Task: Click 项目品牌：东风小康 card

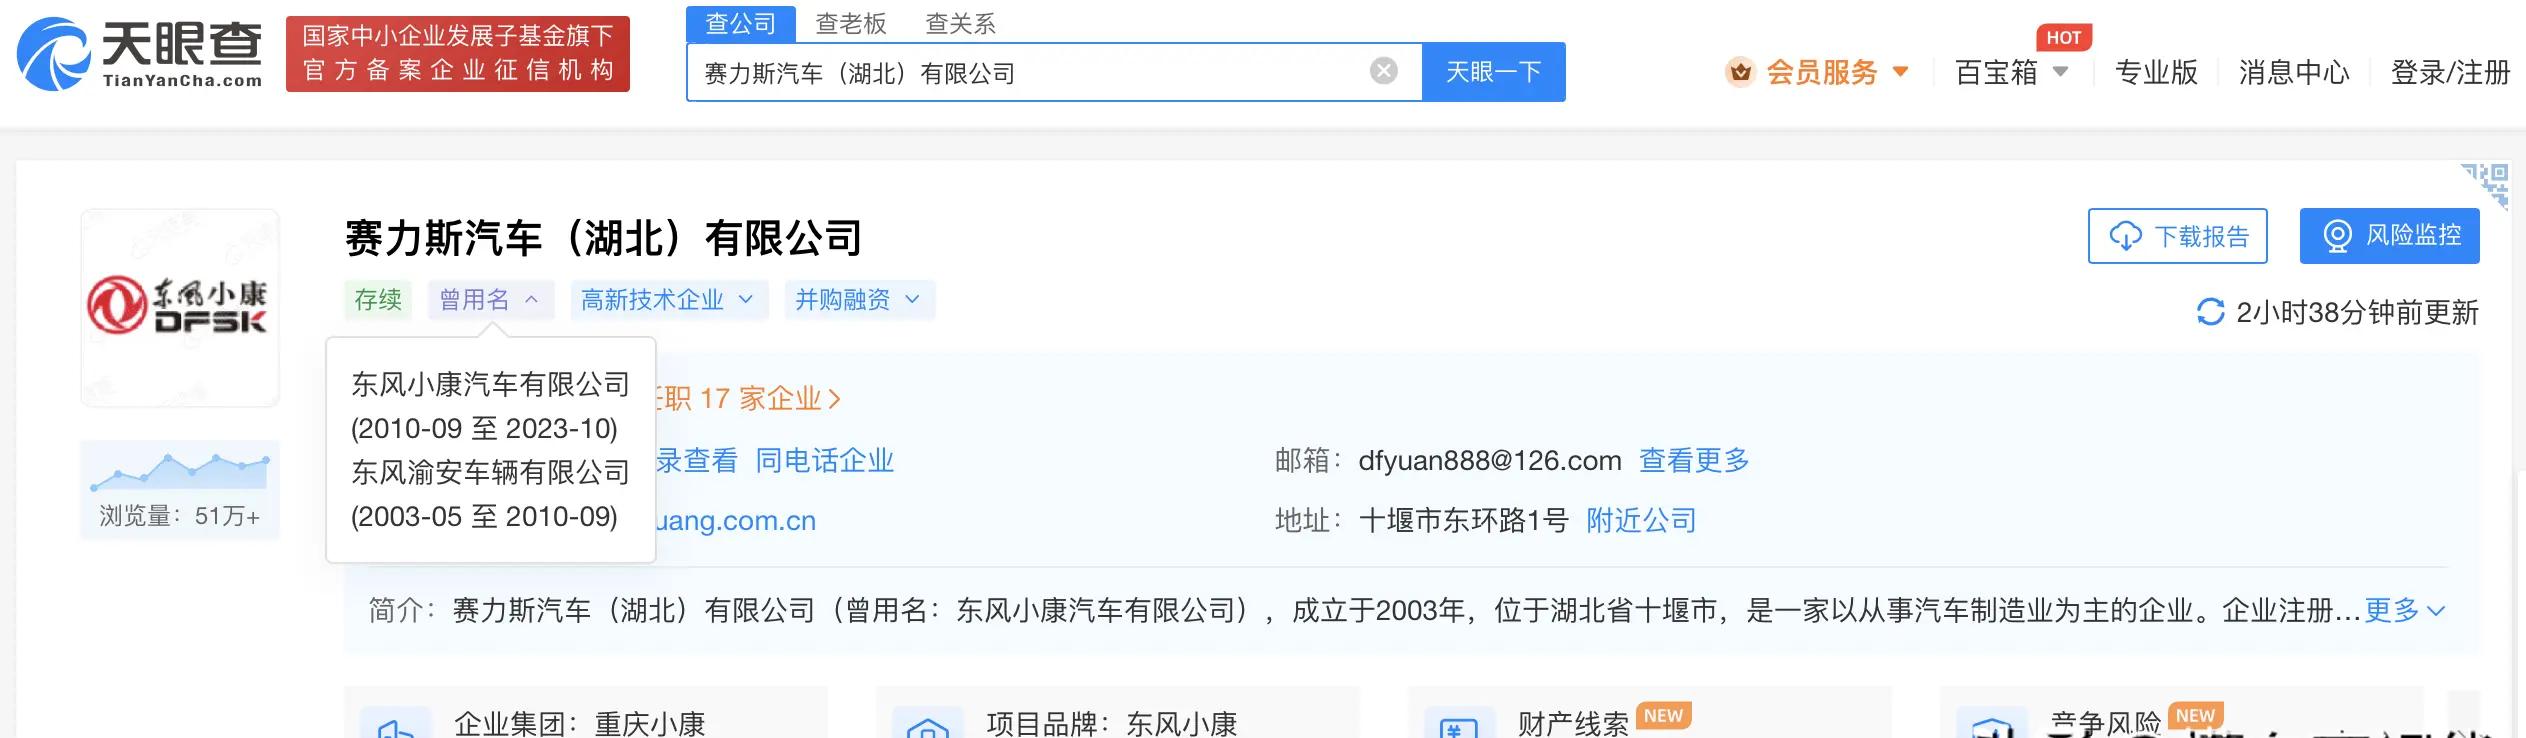Action: point(1118,712)
